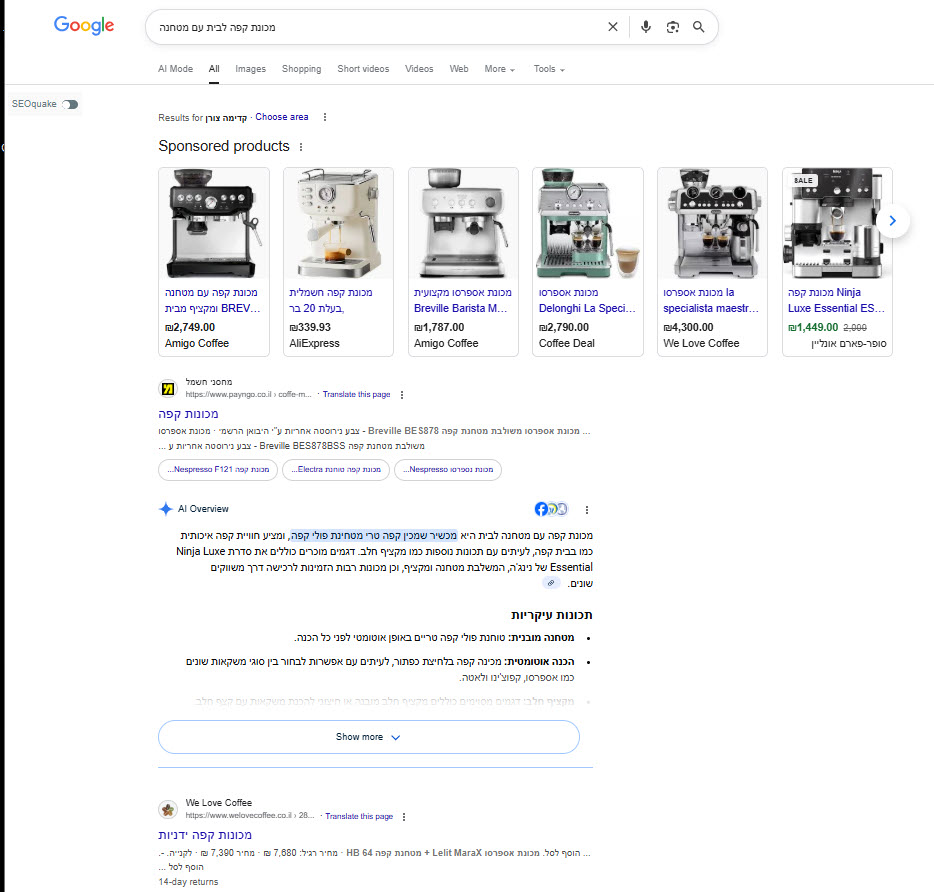Screen dimensions: 934x892
Task: Click the link icon below the AI Overview text
Action: tap(550, 582)
